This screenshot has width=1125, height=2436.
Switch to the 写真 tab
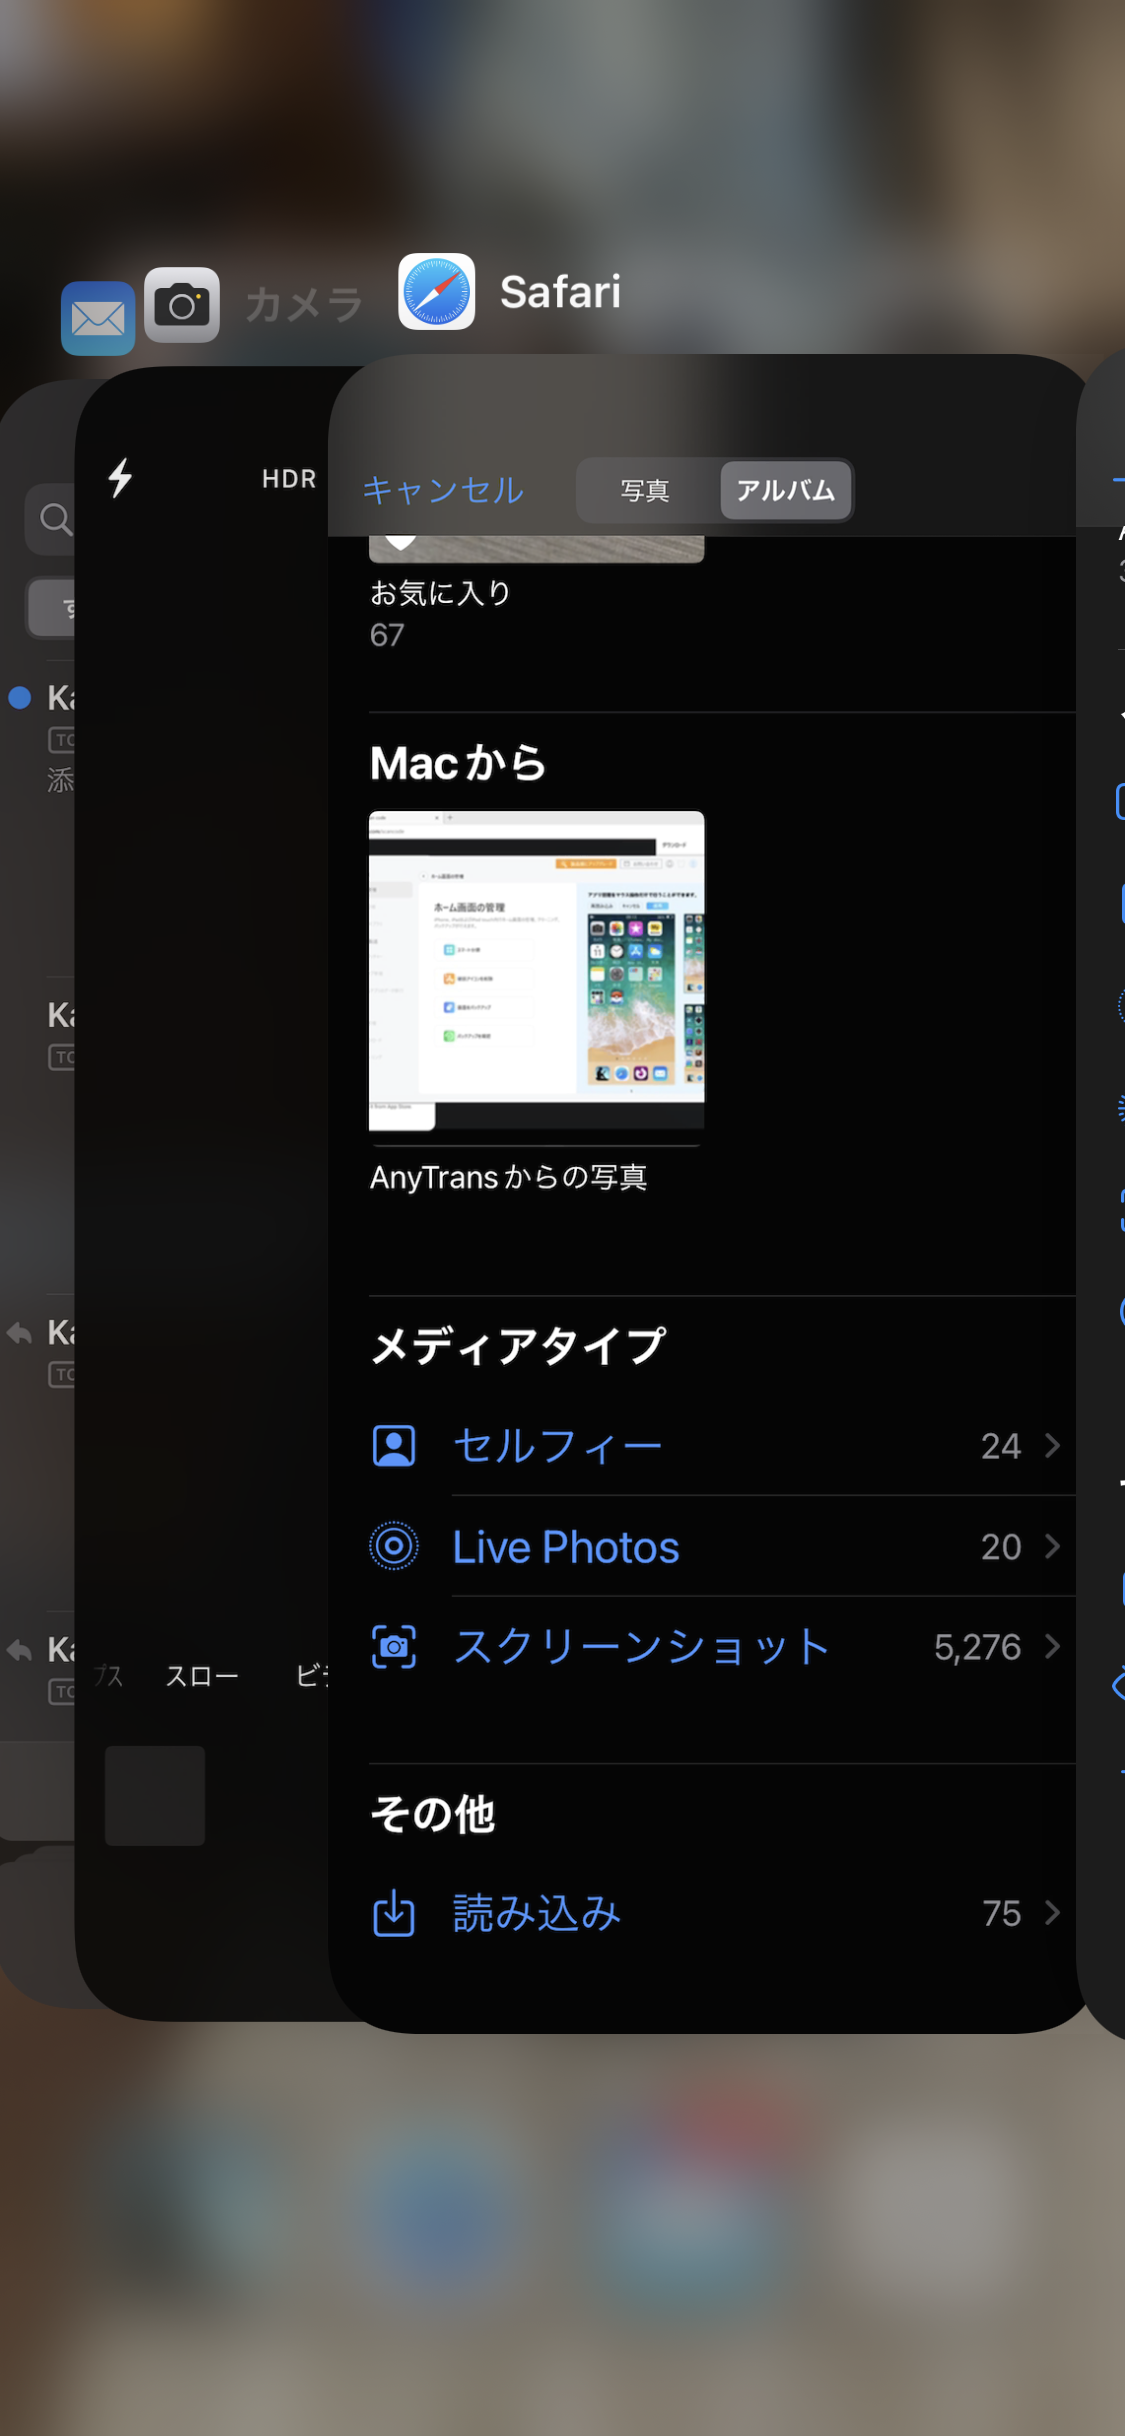645,491
